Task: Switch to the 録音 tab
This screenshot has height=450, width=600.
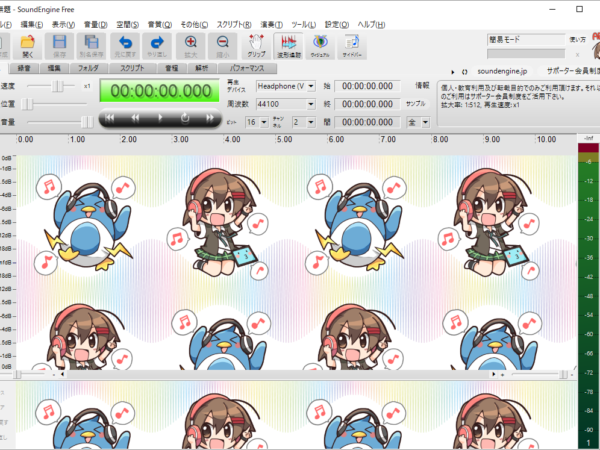Action: tap(24, 68)
